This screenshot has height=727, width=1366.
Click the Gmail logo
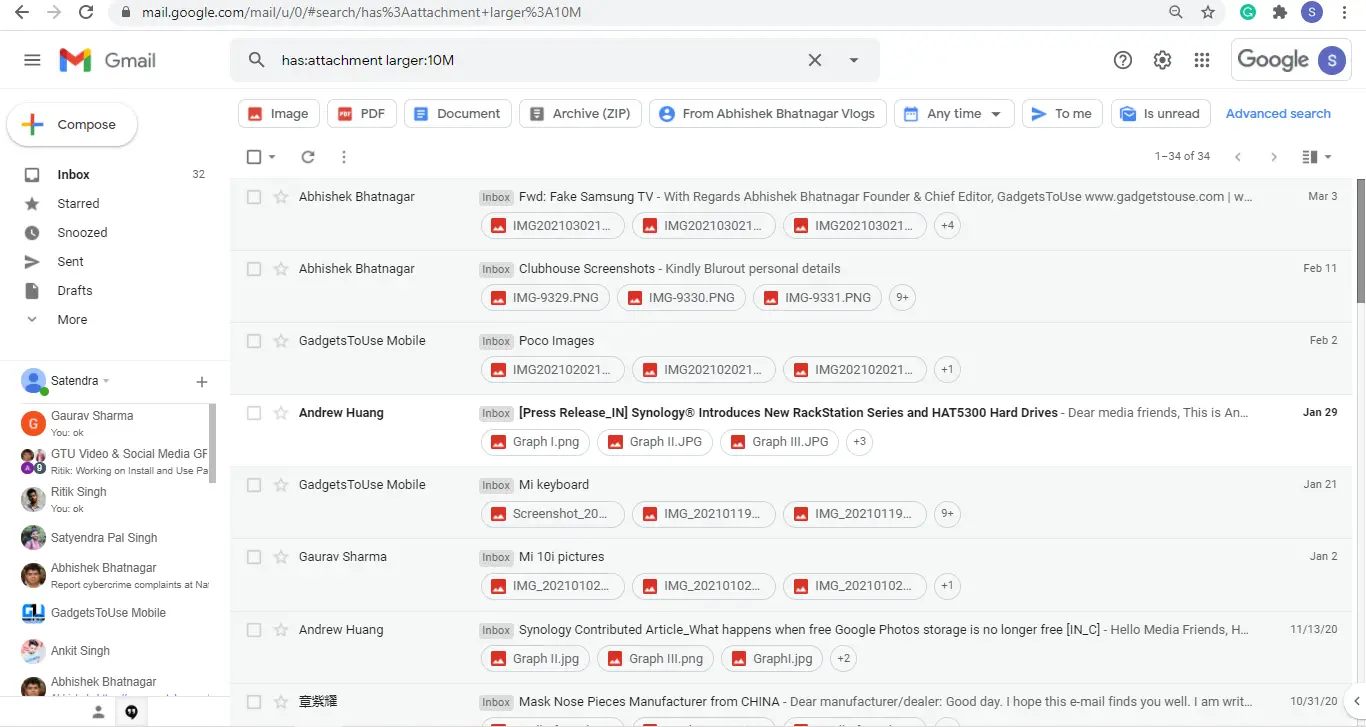click(107, 60)
